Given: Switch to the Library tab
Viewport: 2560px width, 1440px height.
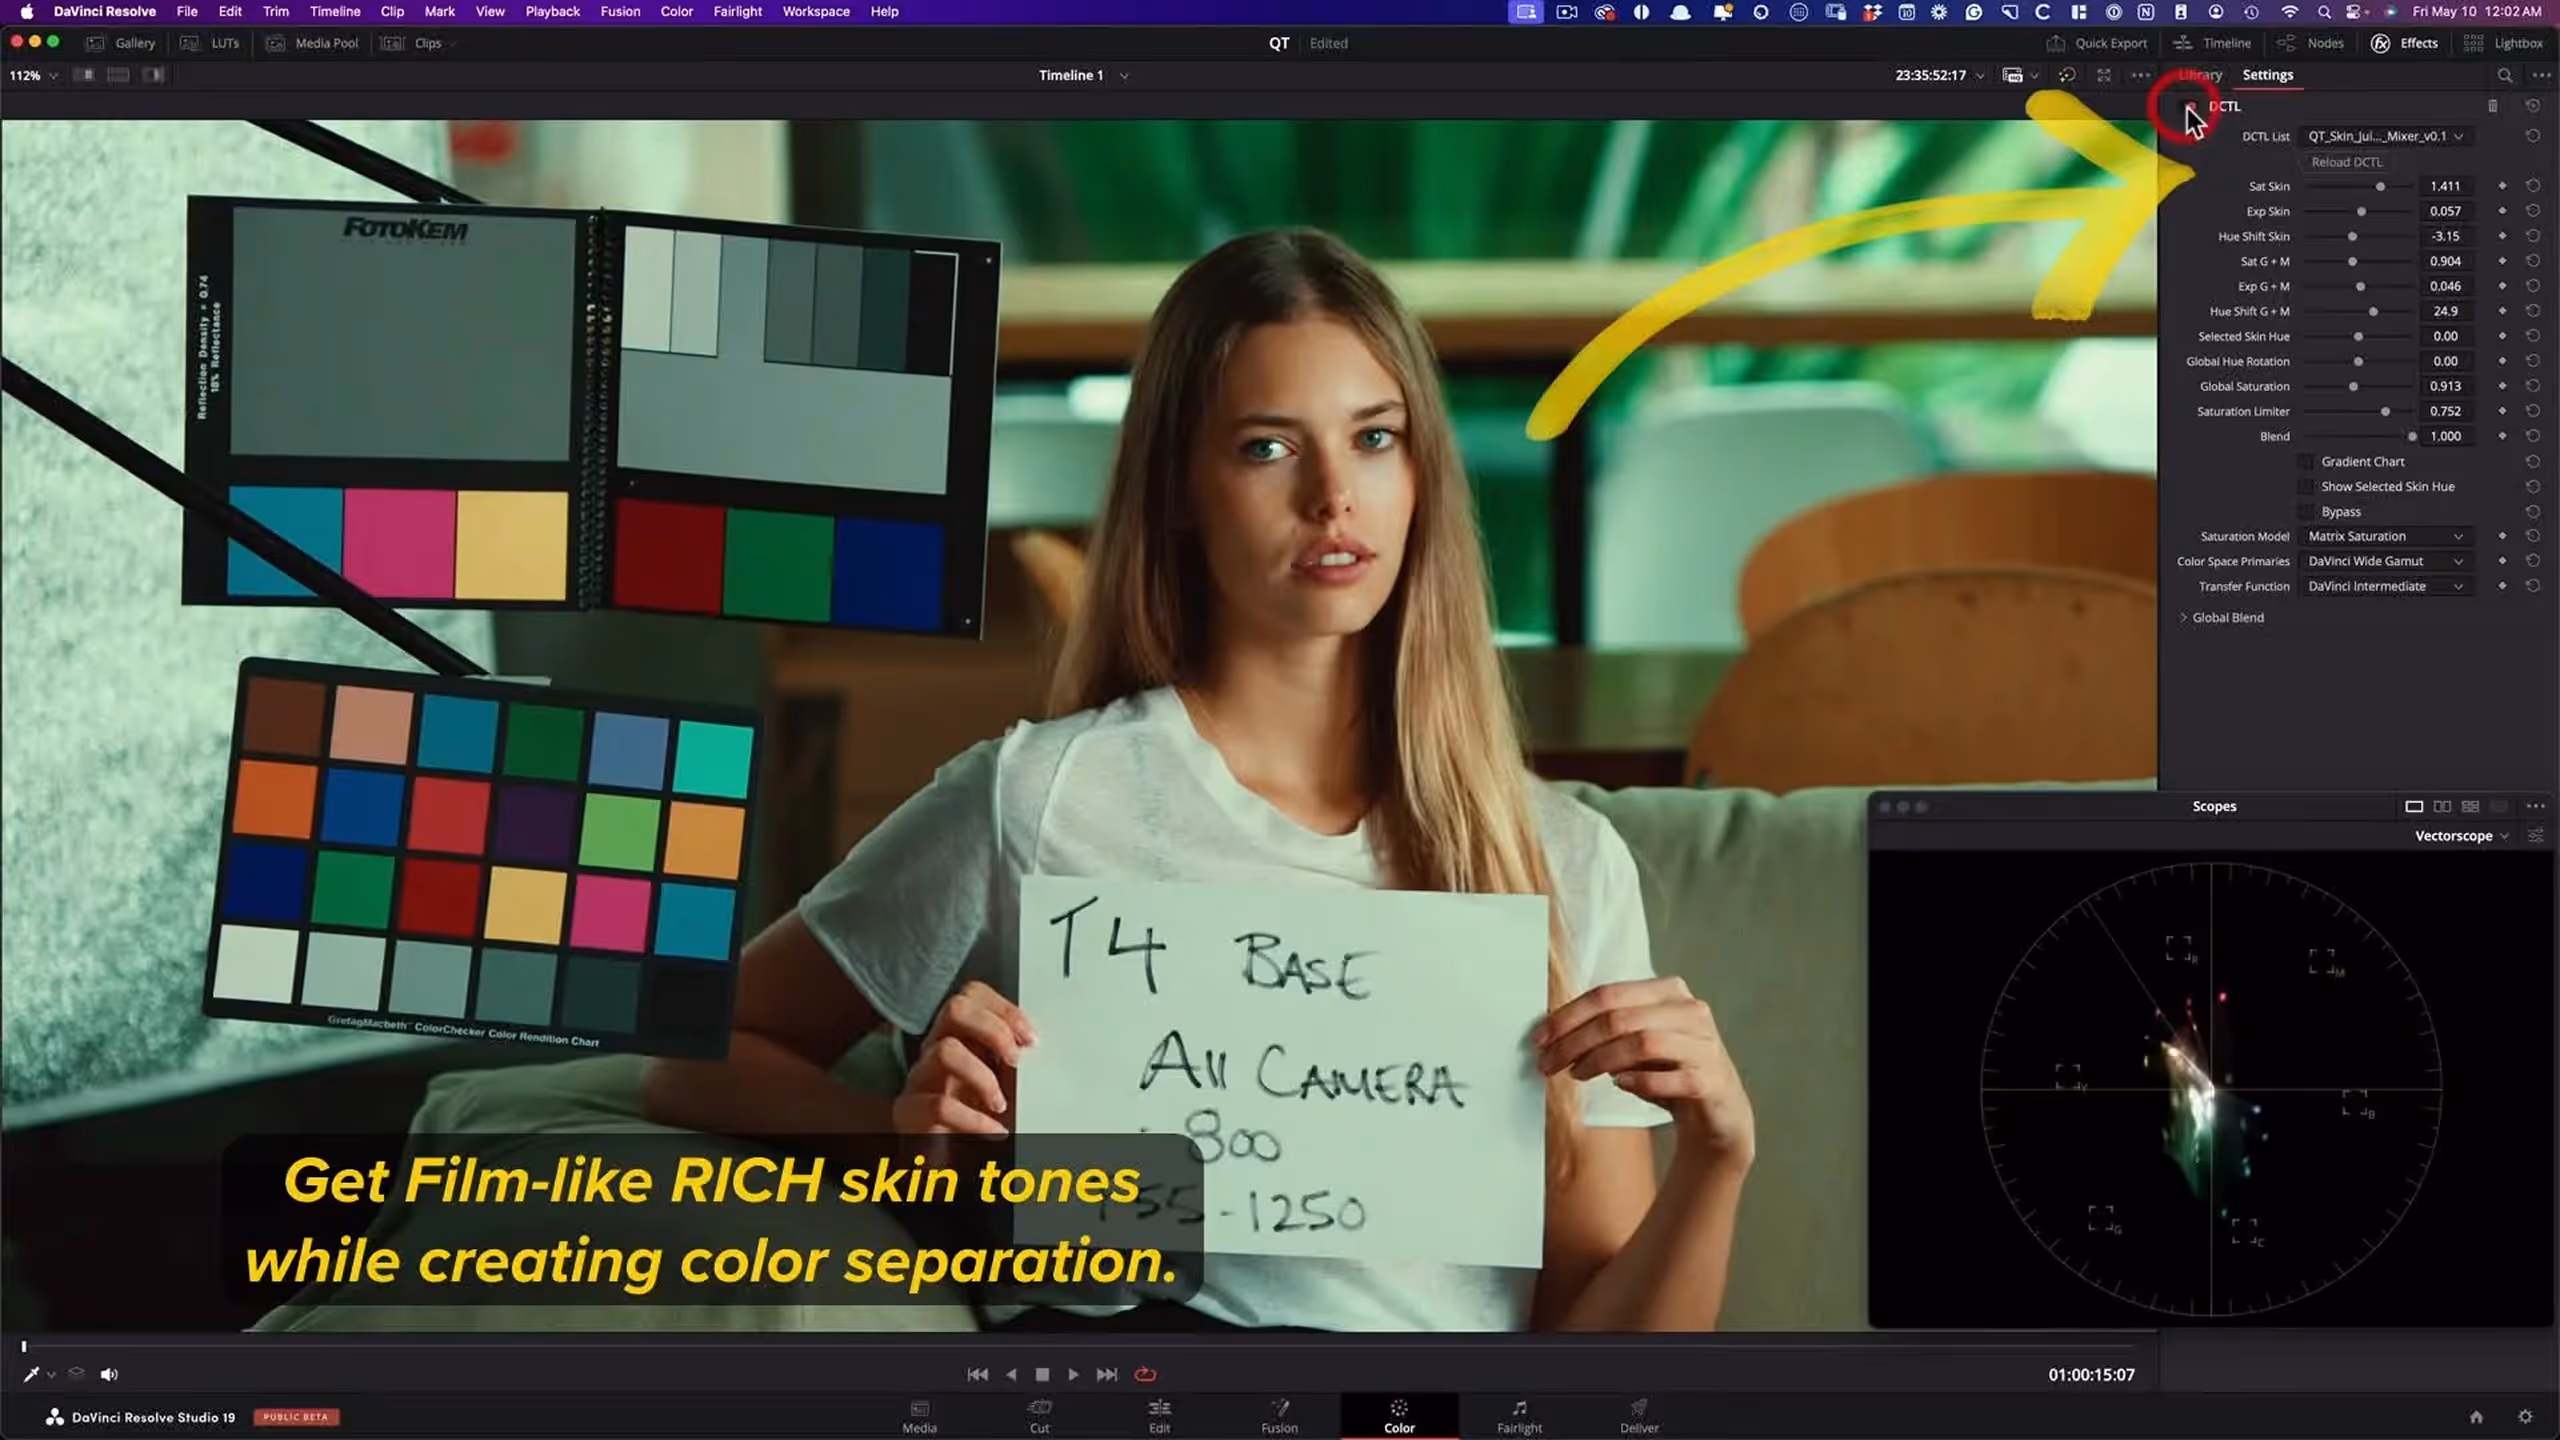Looking at the screenshot, I should 2200,75.
